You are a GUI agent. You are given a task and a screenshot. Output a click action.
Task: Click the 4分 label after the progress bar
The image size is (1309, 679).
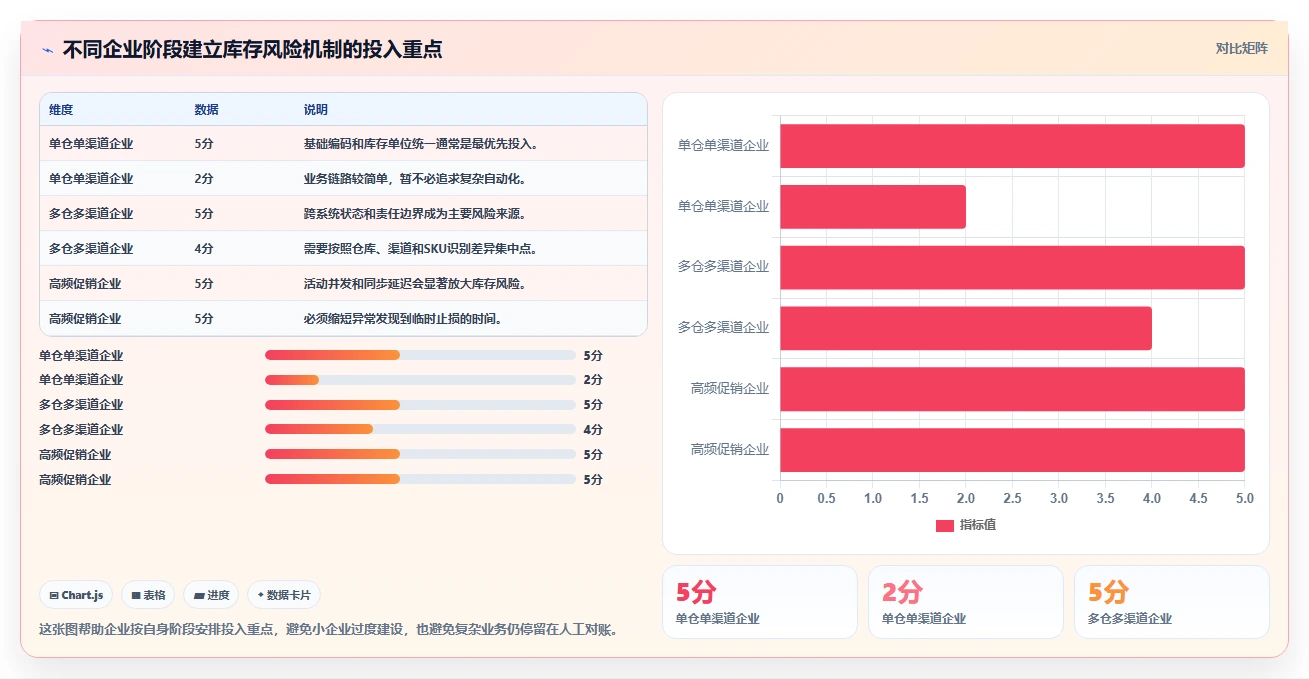click(x=593, y=430)
